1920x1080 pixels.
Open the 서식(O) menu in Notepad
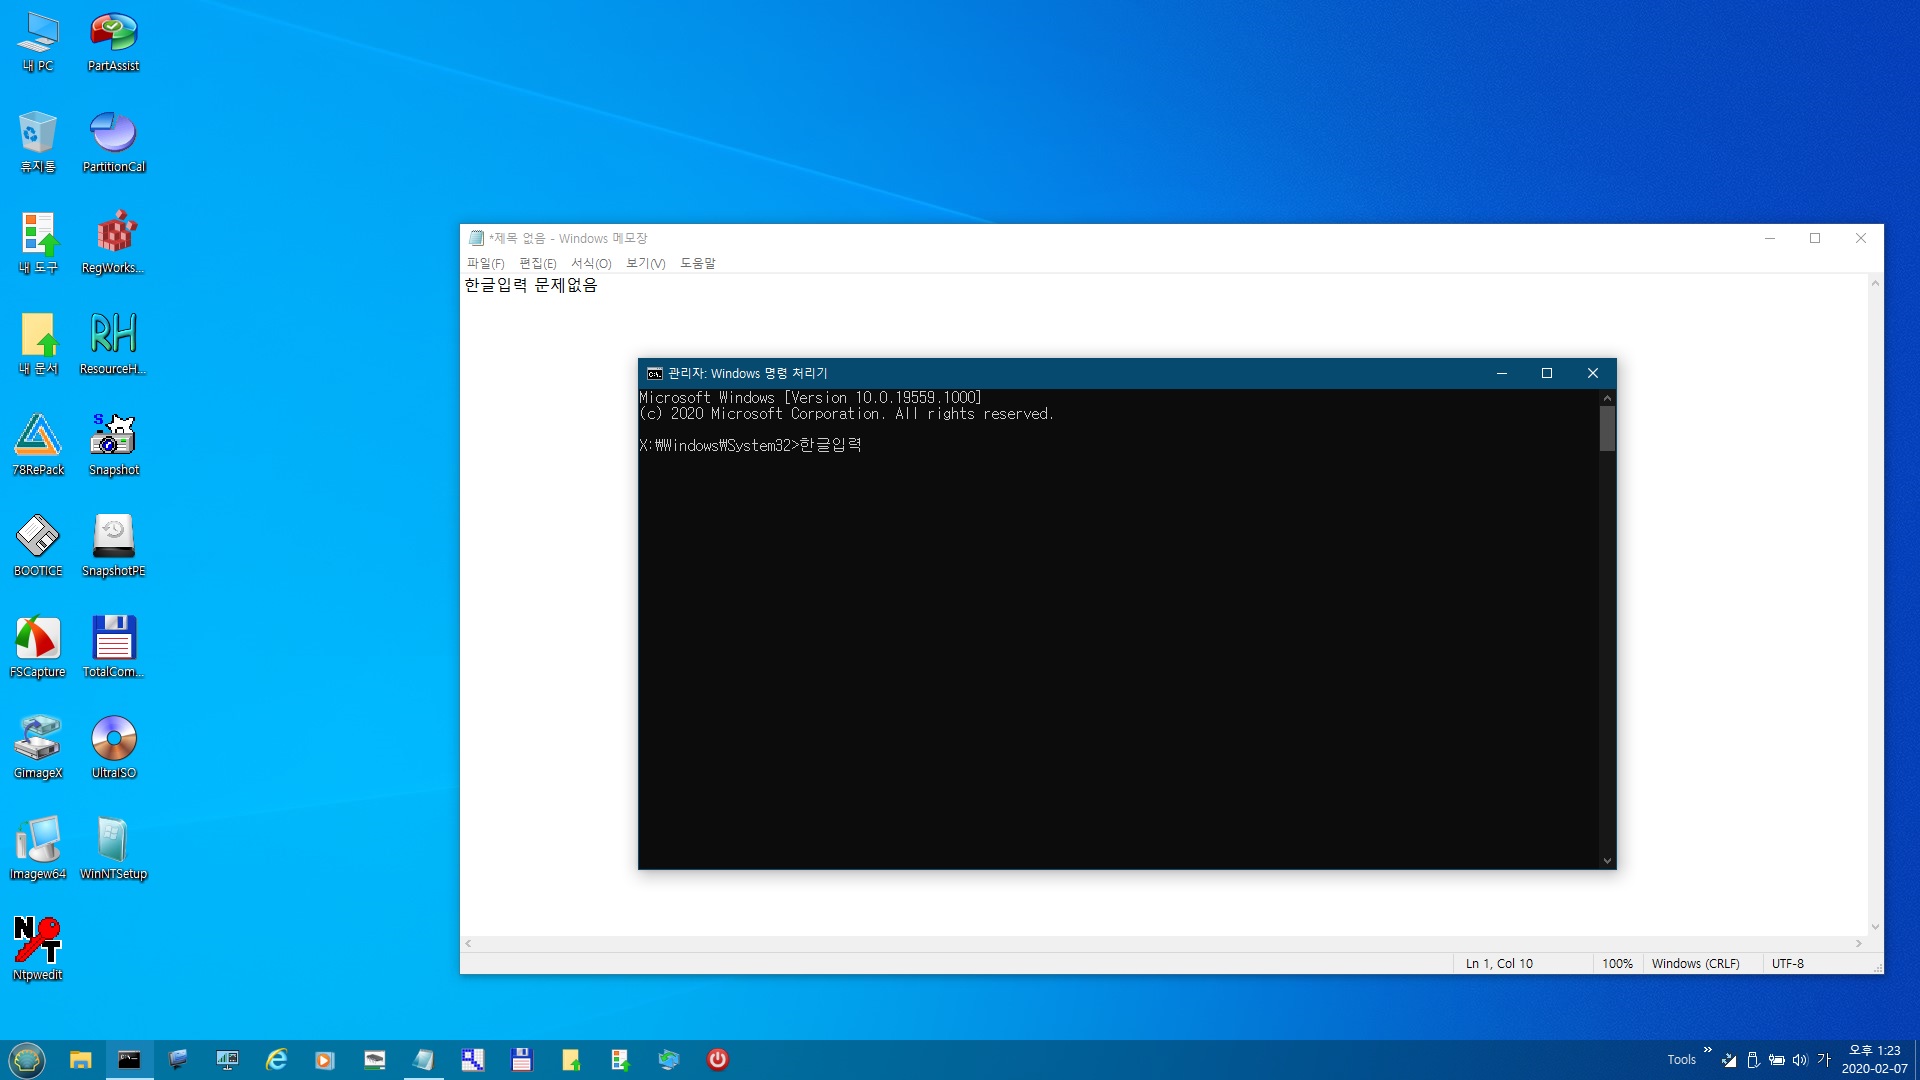pos(591,263)
